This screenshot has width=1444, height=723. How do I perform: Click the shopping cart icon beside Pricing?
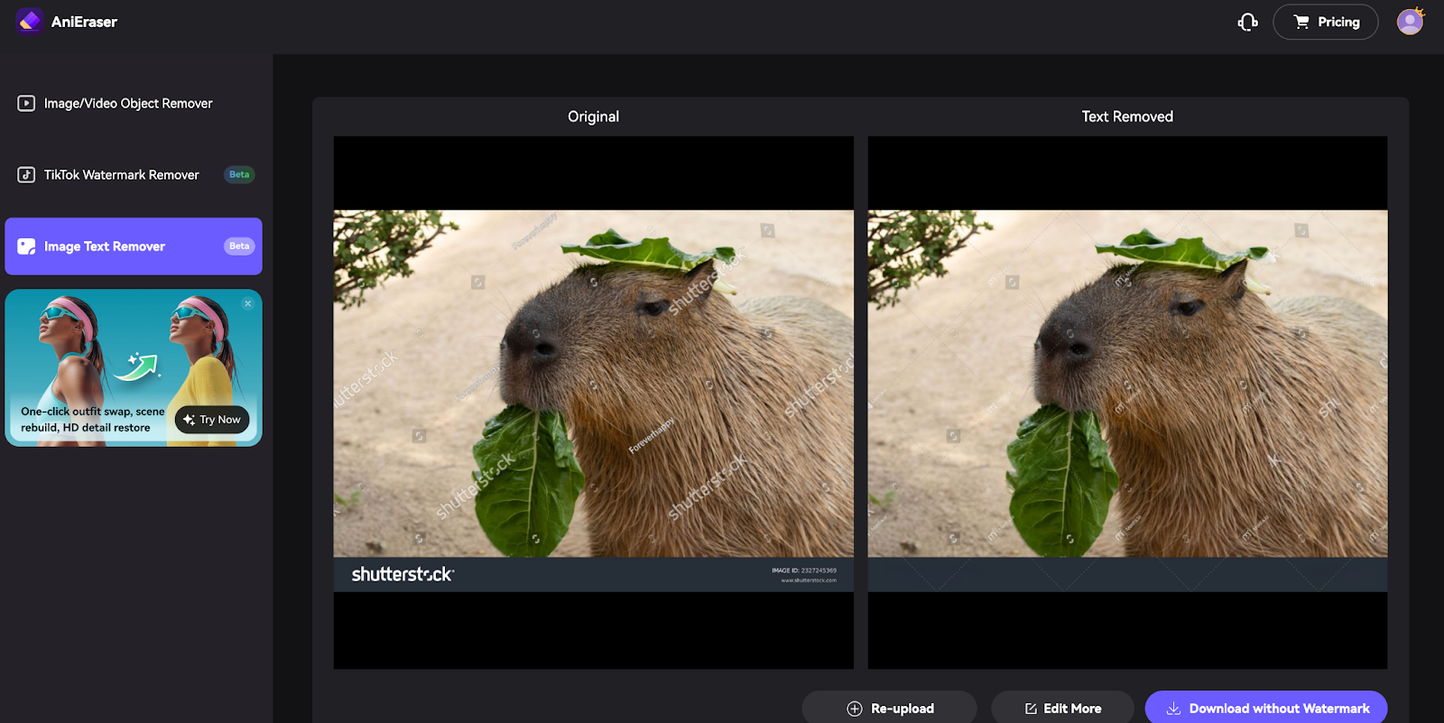(x=1301, y=22)
